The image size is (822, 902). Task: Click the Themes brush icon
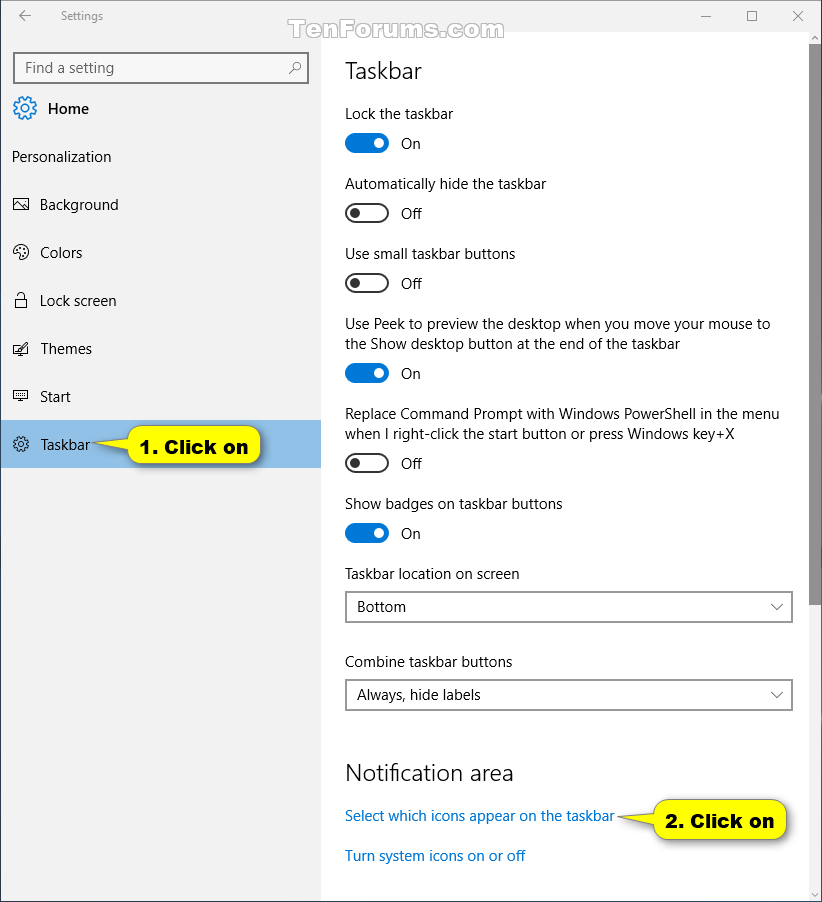click(21, 349)
